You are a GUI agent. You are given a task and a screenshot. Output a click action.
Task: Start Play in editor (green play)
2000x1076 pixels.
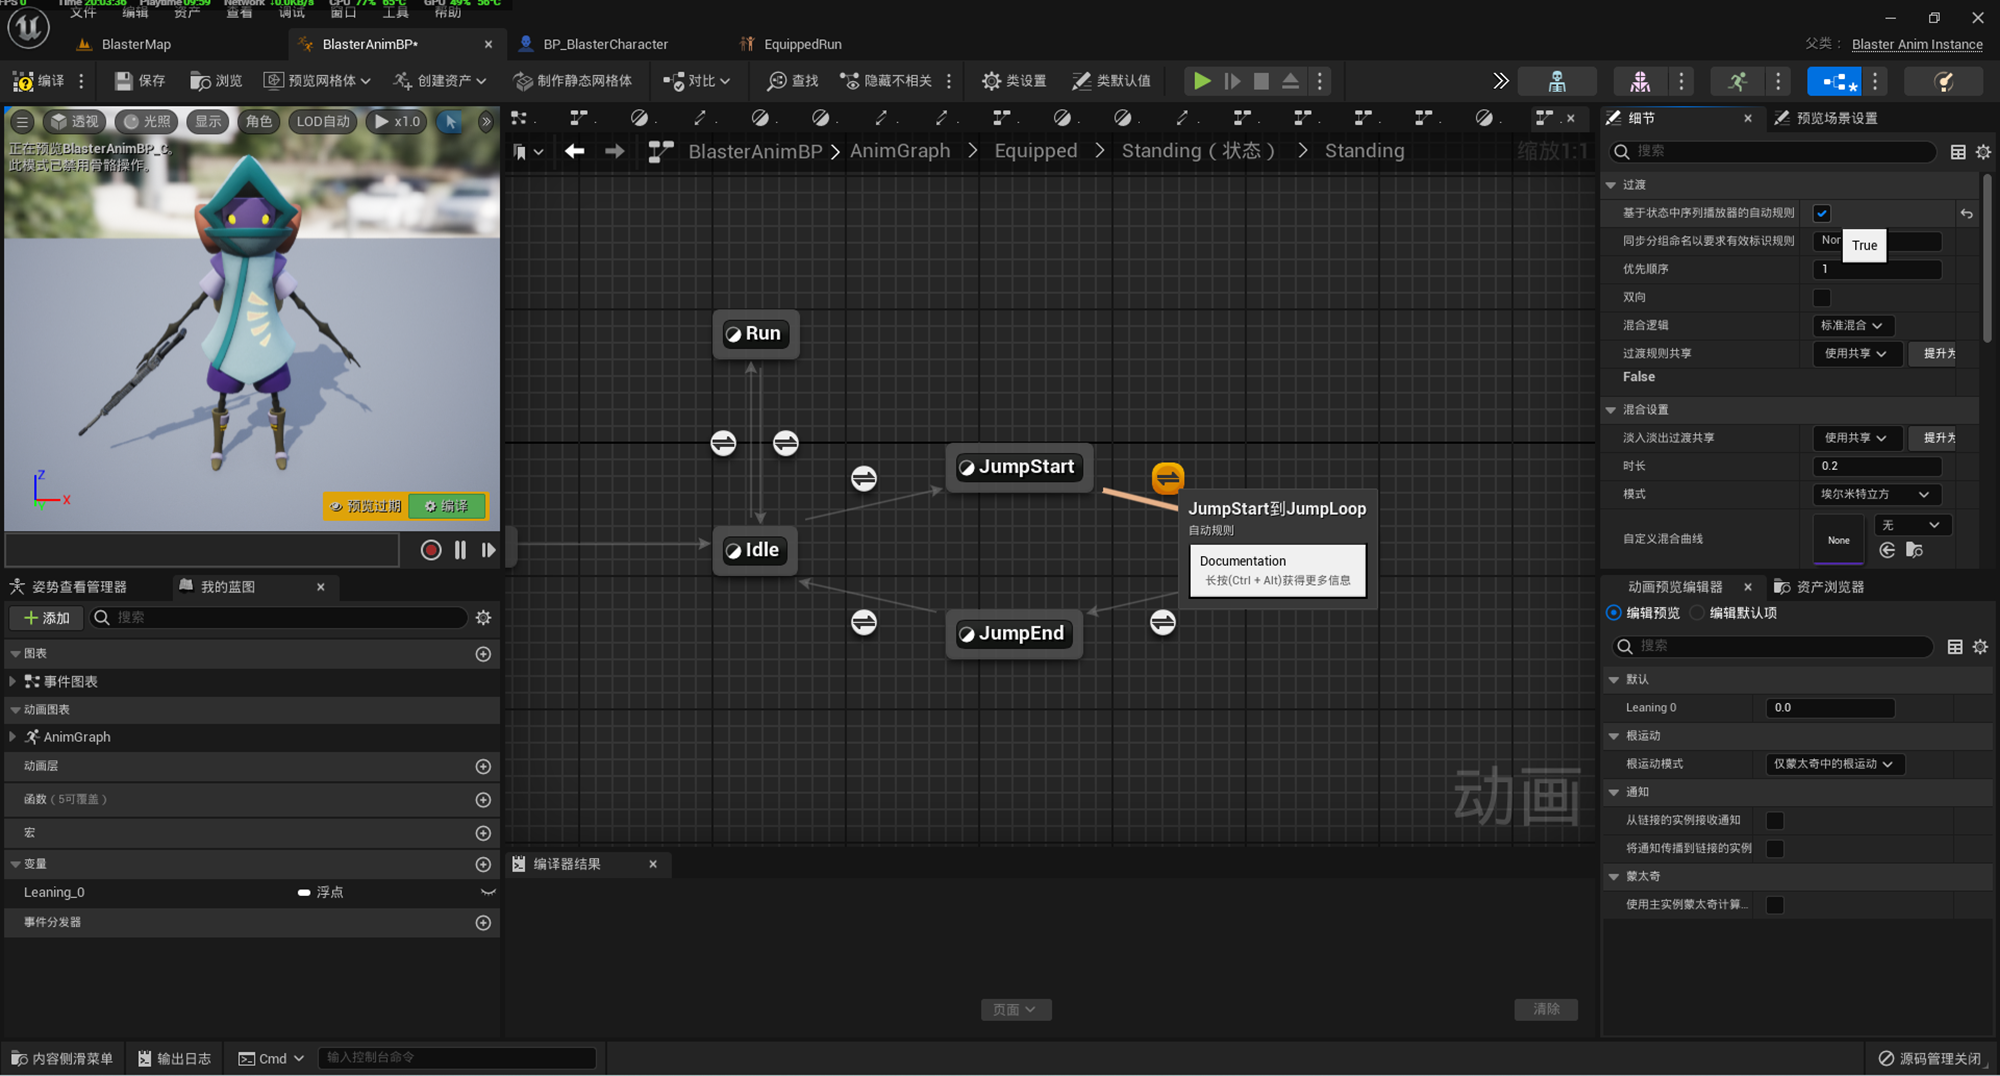(x=1202, y=81)
